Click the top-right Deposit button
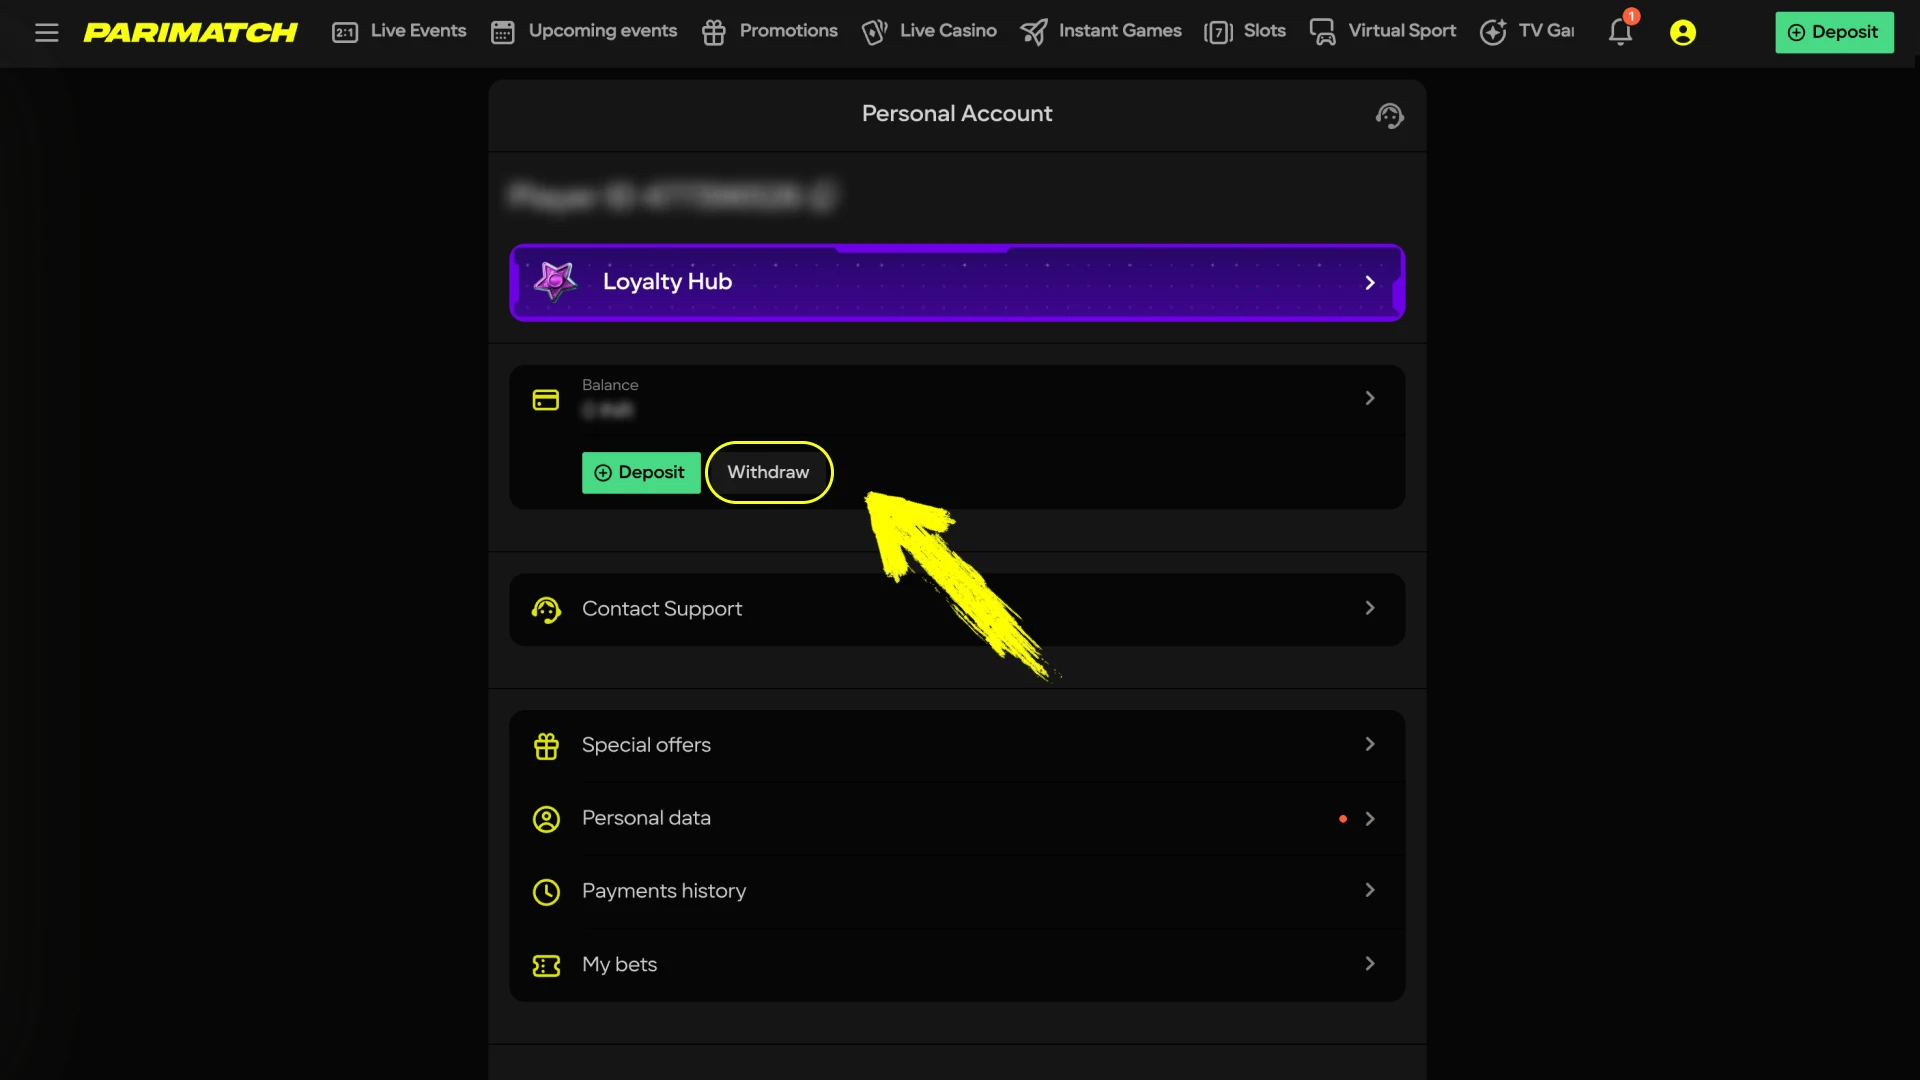 pos(1833,32)
